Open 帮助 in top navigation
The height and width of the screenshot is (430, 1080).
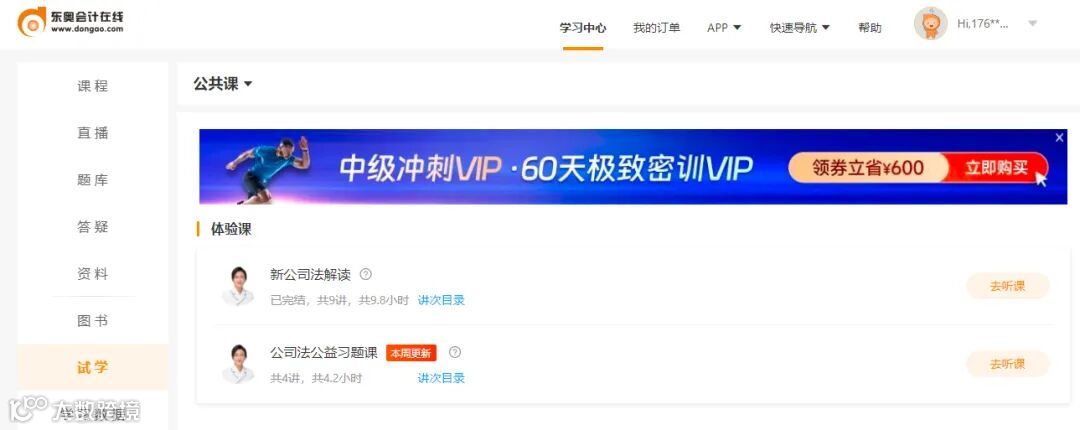click(x=870, y=28)
